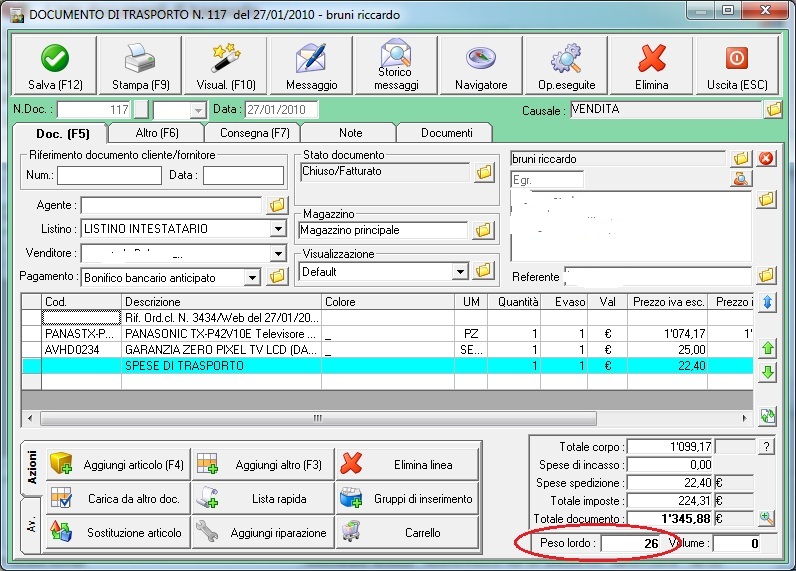Open the address box folder icon
The image size is (796, 571).
(767, 199)
